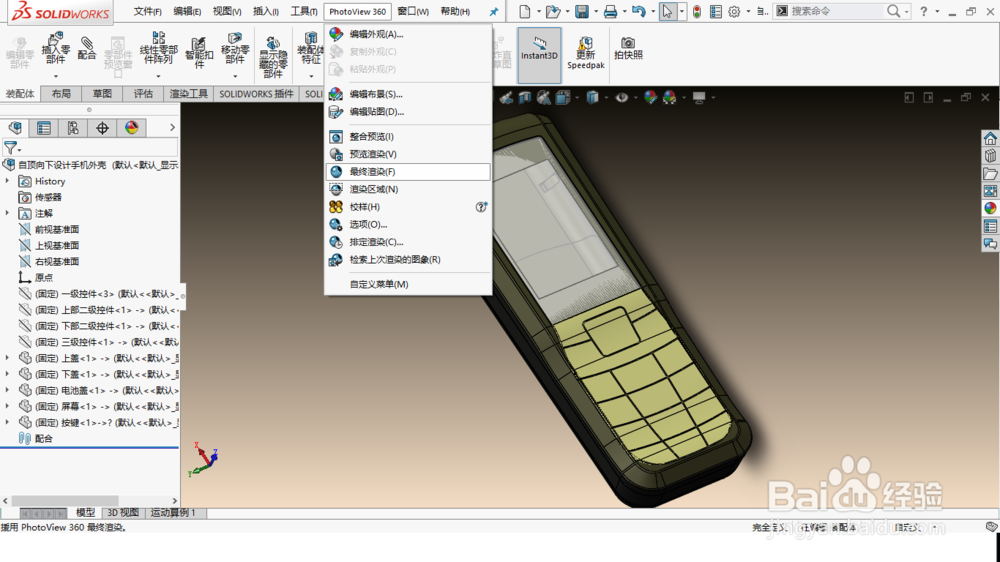
Task: Open File Explorer folder in task pane
Action: [990, 174]
